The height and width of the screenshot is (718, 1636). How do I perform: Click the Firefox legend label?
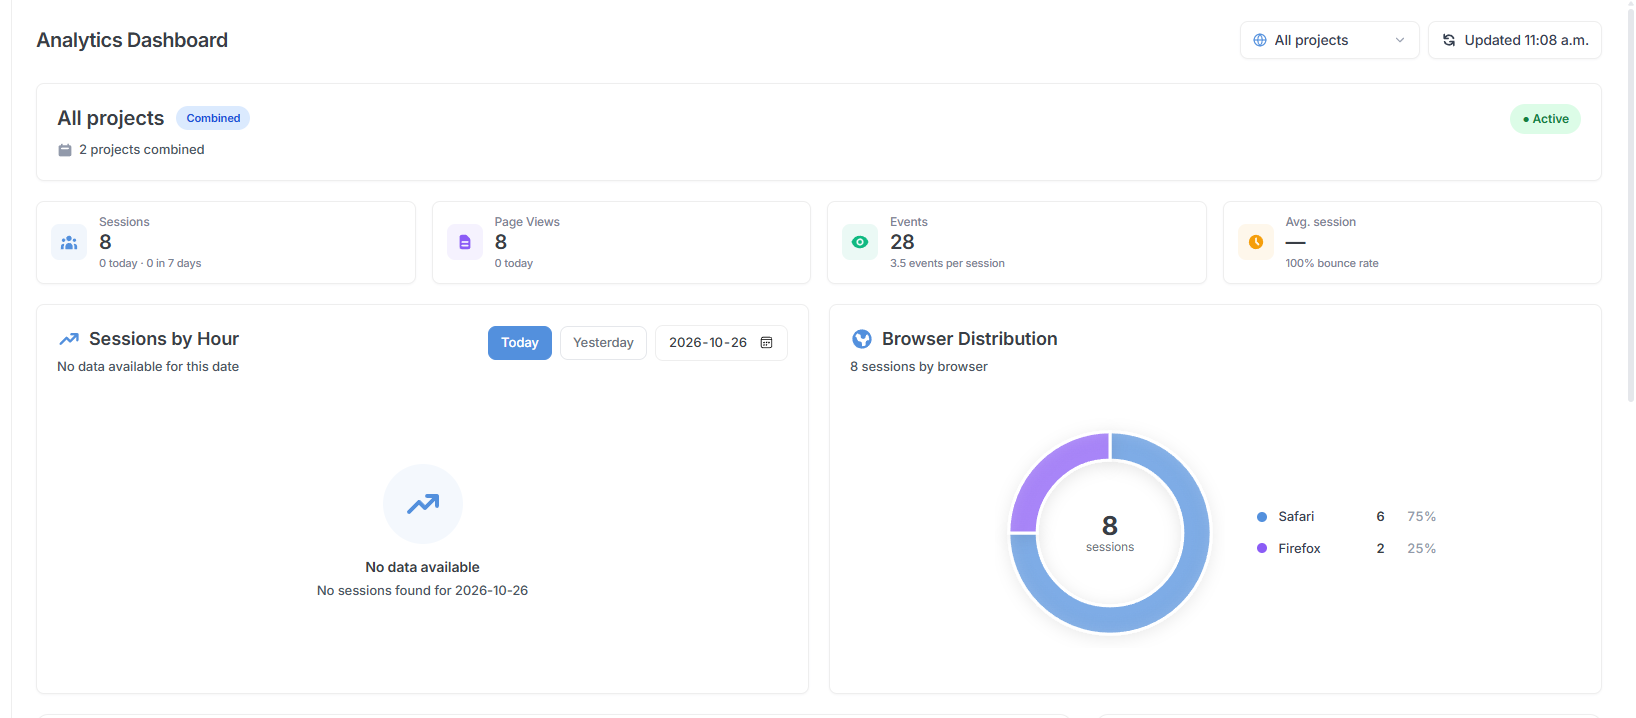point(1299,549)
